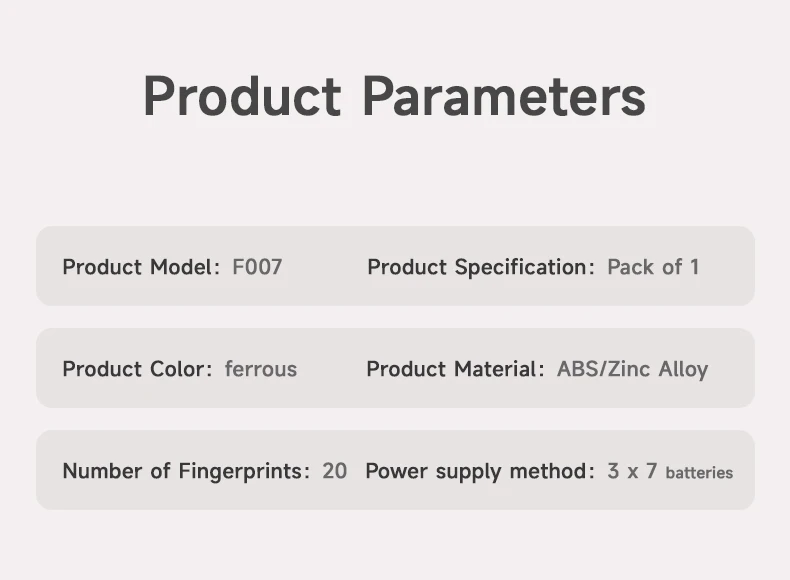790x580 pixels.
Task: Click the digit 1 after "Pack of"
Action: (x=694, y=267)
